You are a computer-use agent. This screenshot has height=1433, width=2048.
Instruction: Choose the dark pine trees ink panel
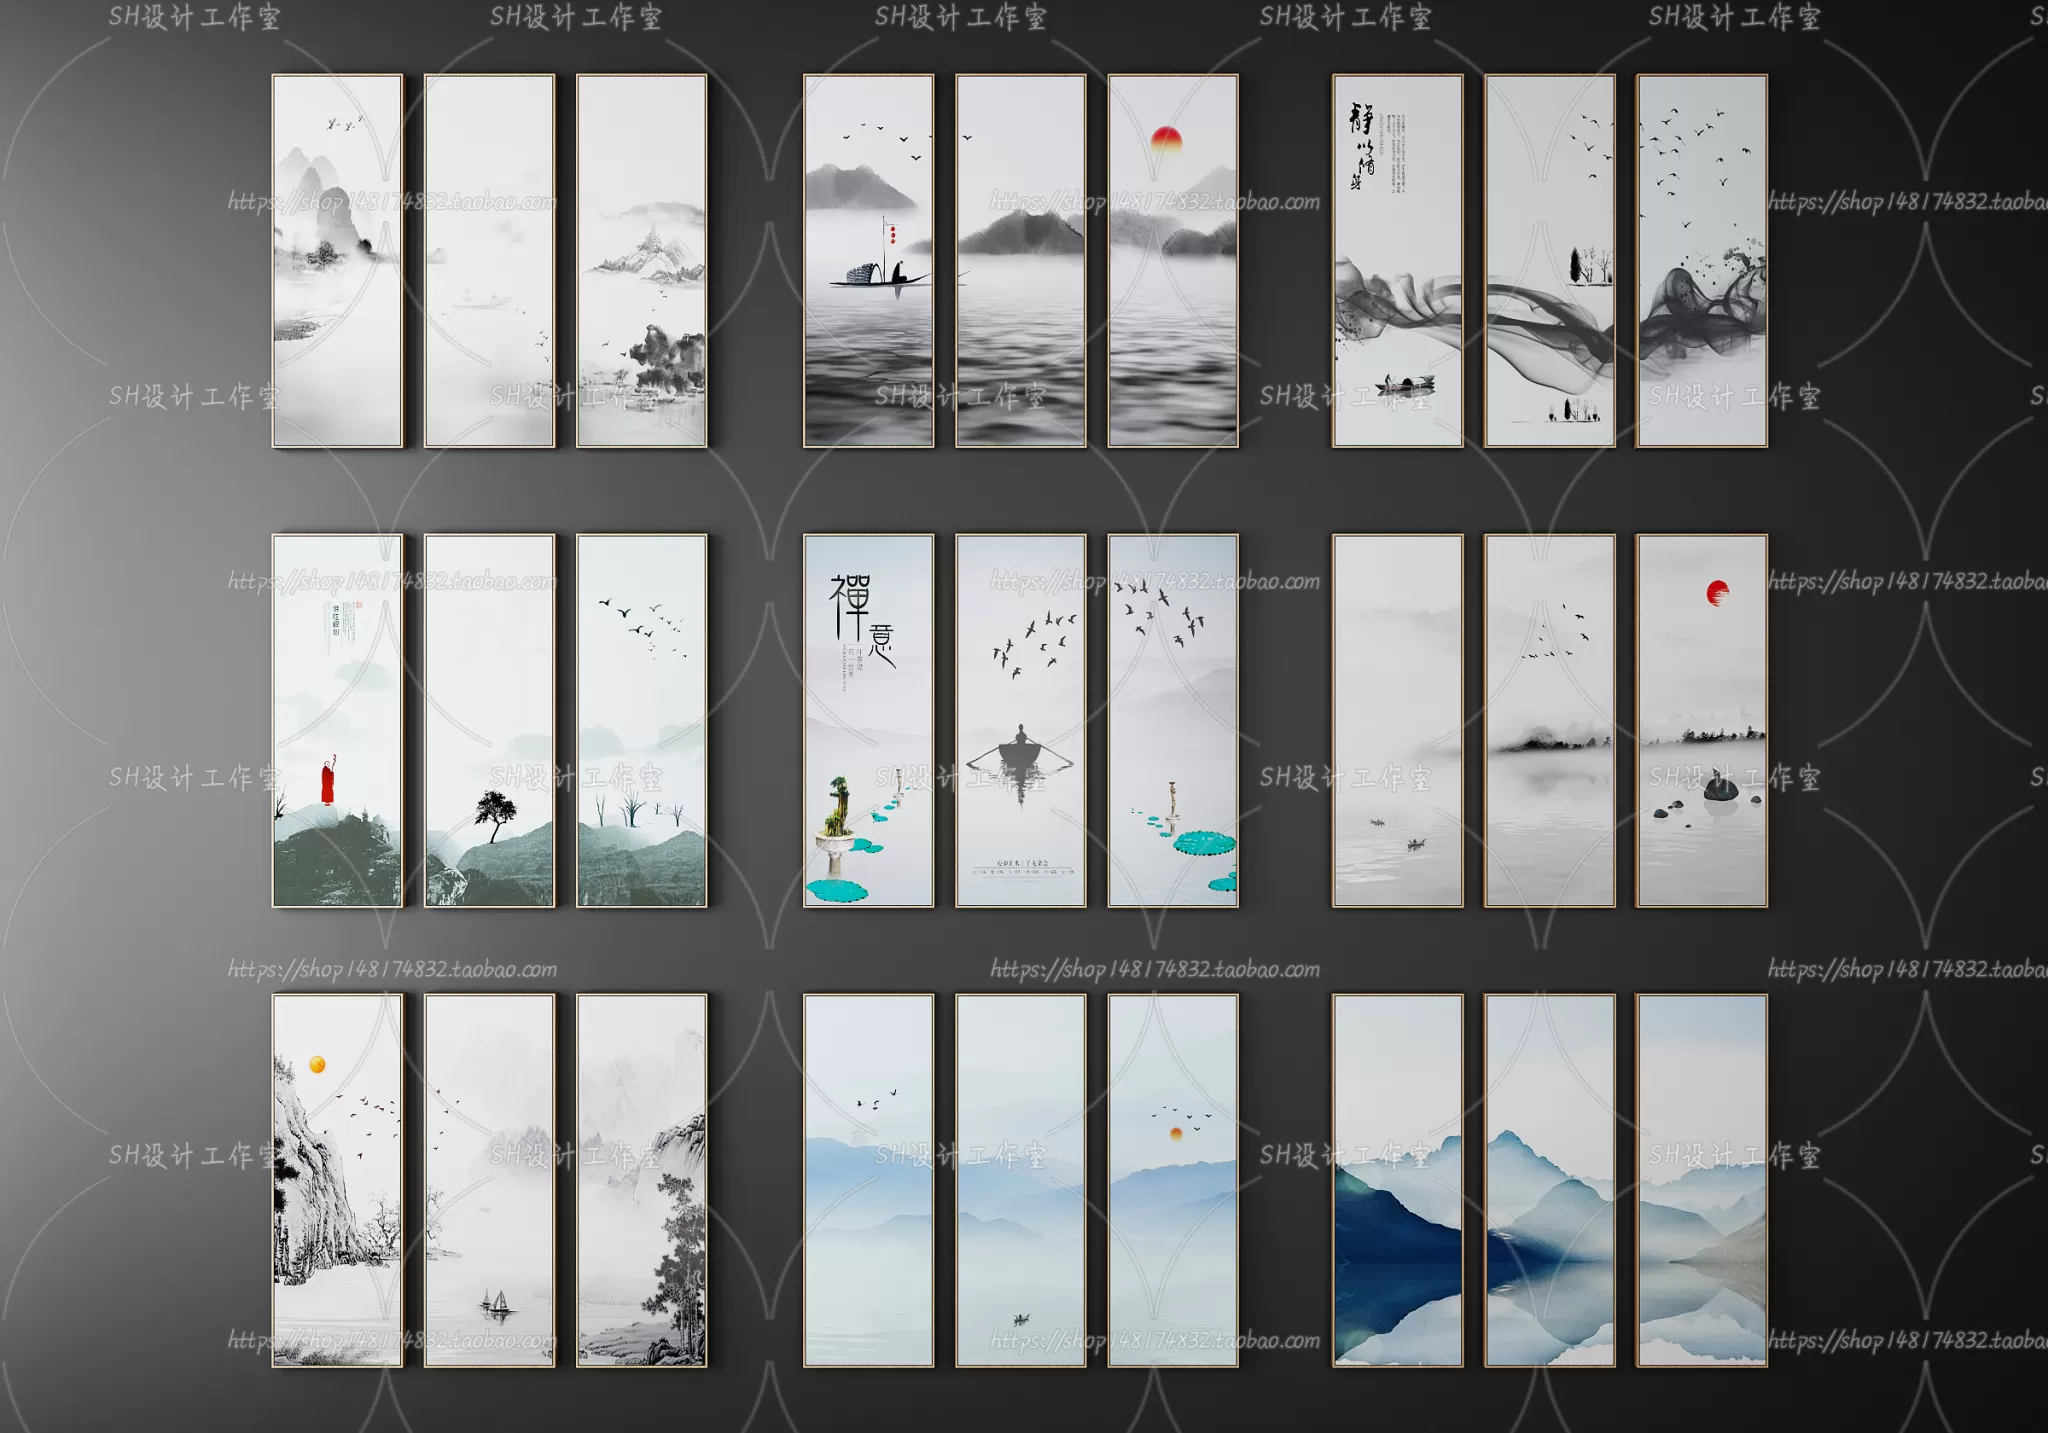pos(641,1180)
